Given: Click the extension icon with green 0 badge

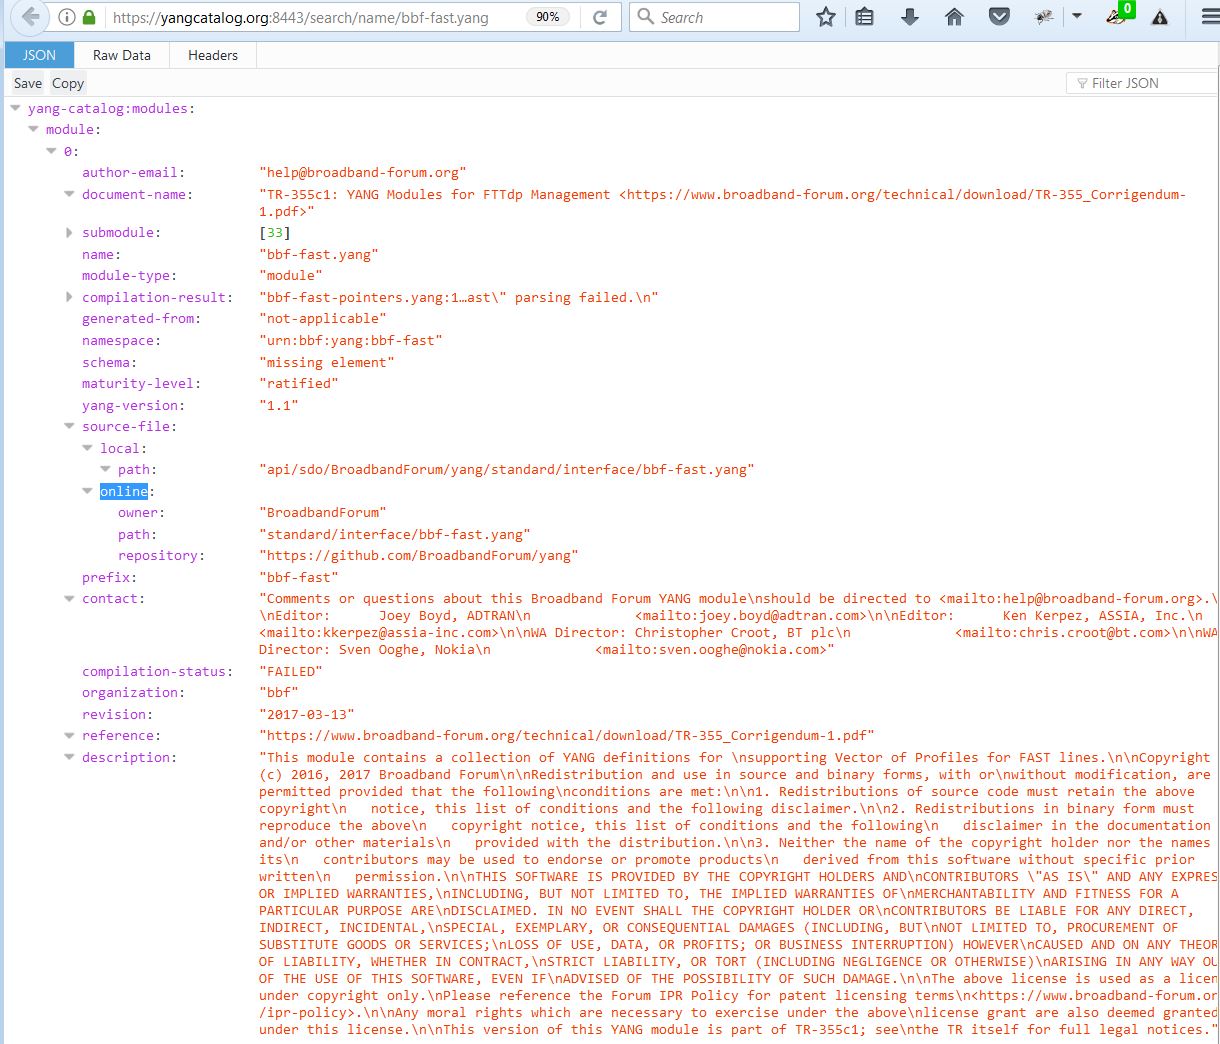Looking at the screenshot, I should 1119,15.
